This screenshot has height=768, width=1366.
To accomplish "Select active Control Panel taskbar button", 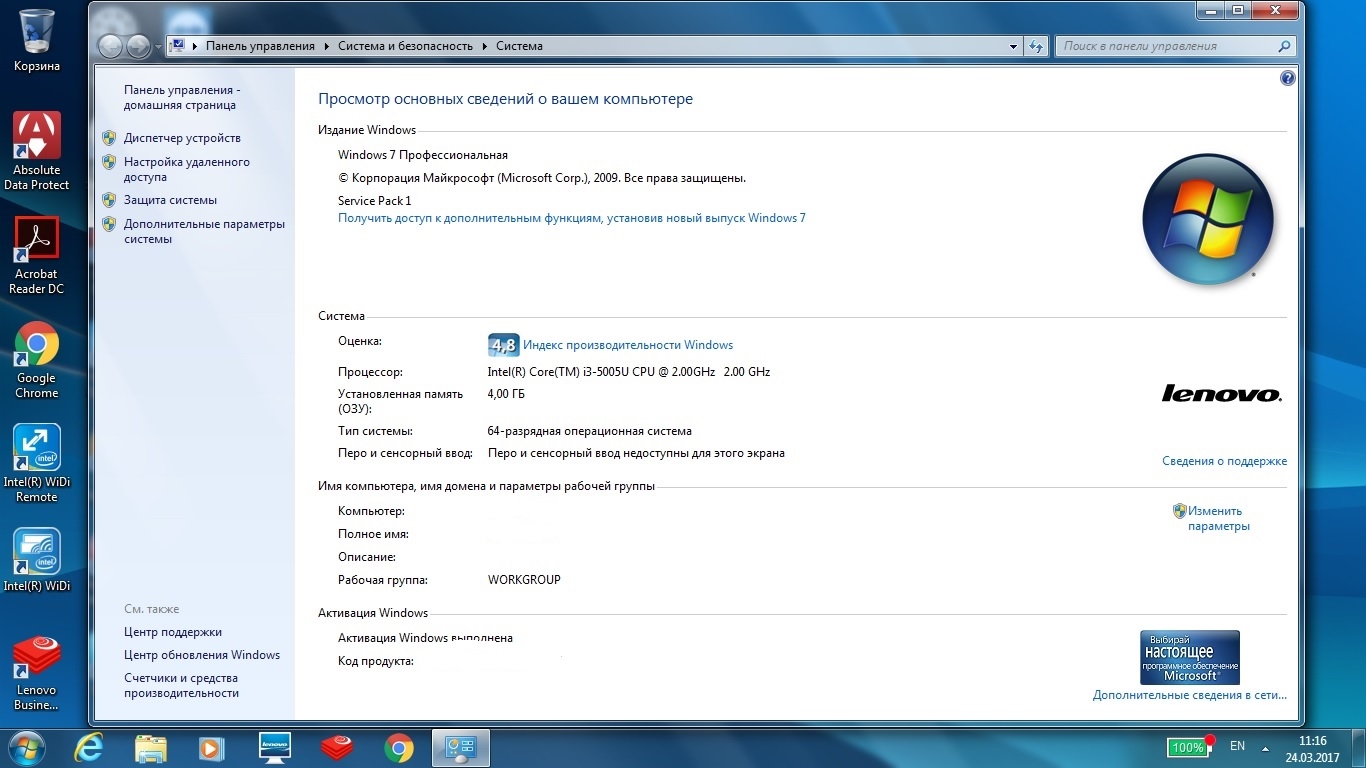I will pos(460,748).
